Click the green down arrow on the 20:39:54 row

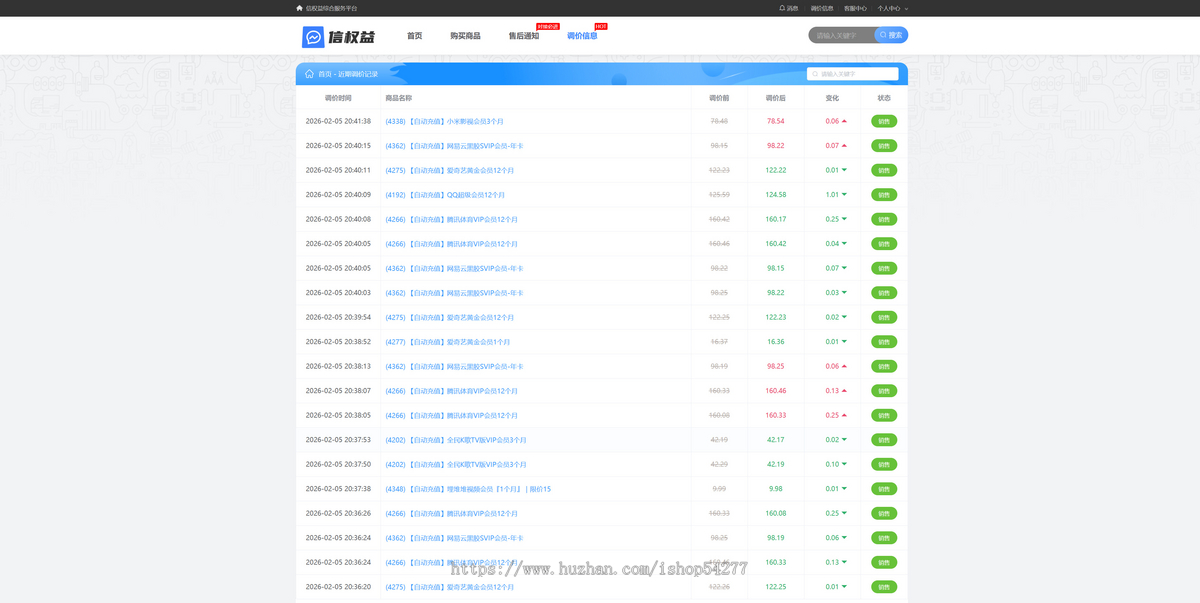[844, 317]
